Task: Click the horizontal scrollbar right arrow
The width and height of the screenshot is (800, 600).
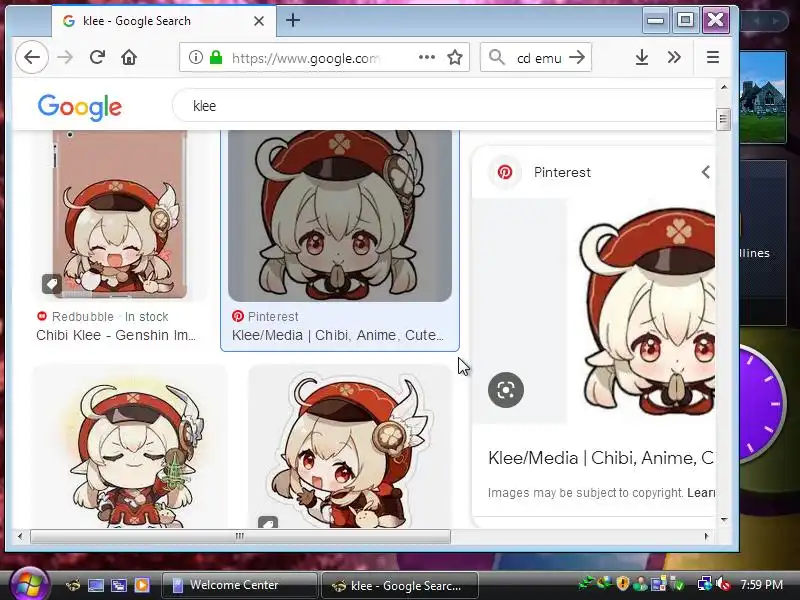Action: point(707,536)
